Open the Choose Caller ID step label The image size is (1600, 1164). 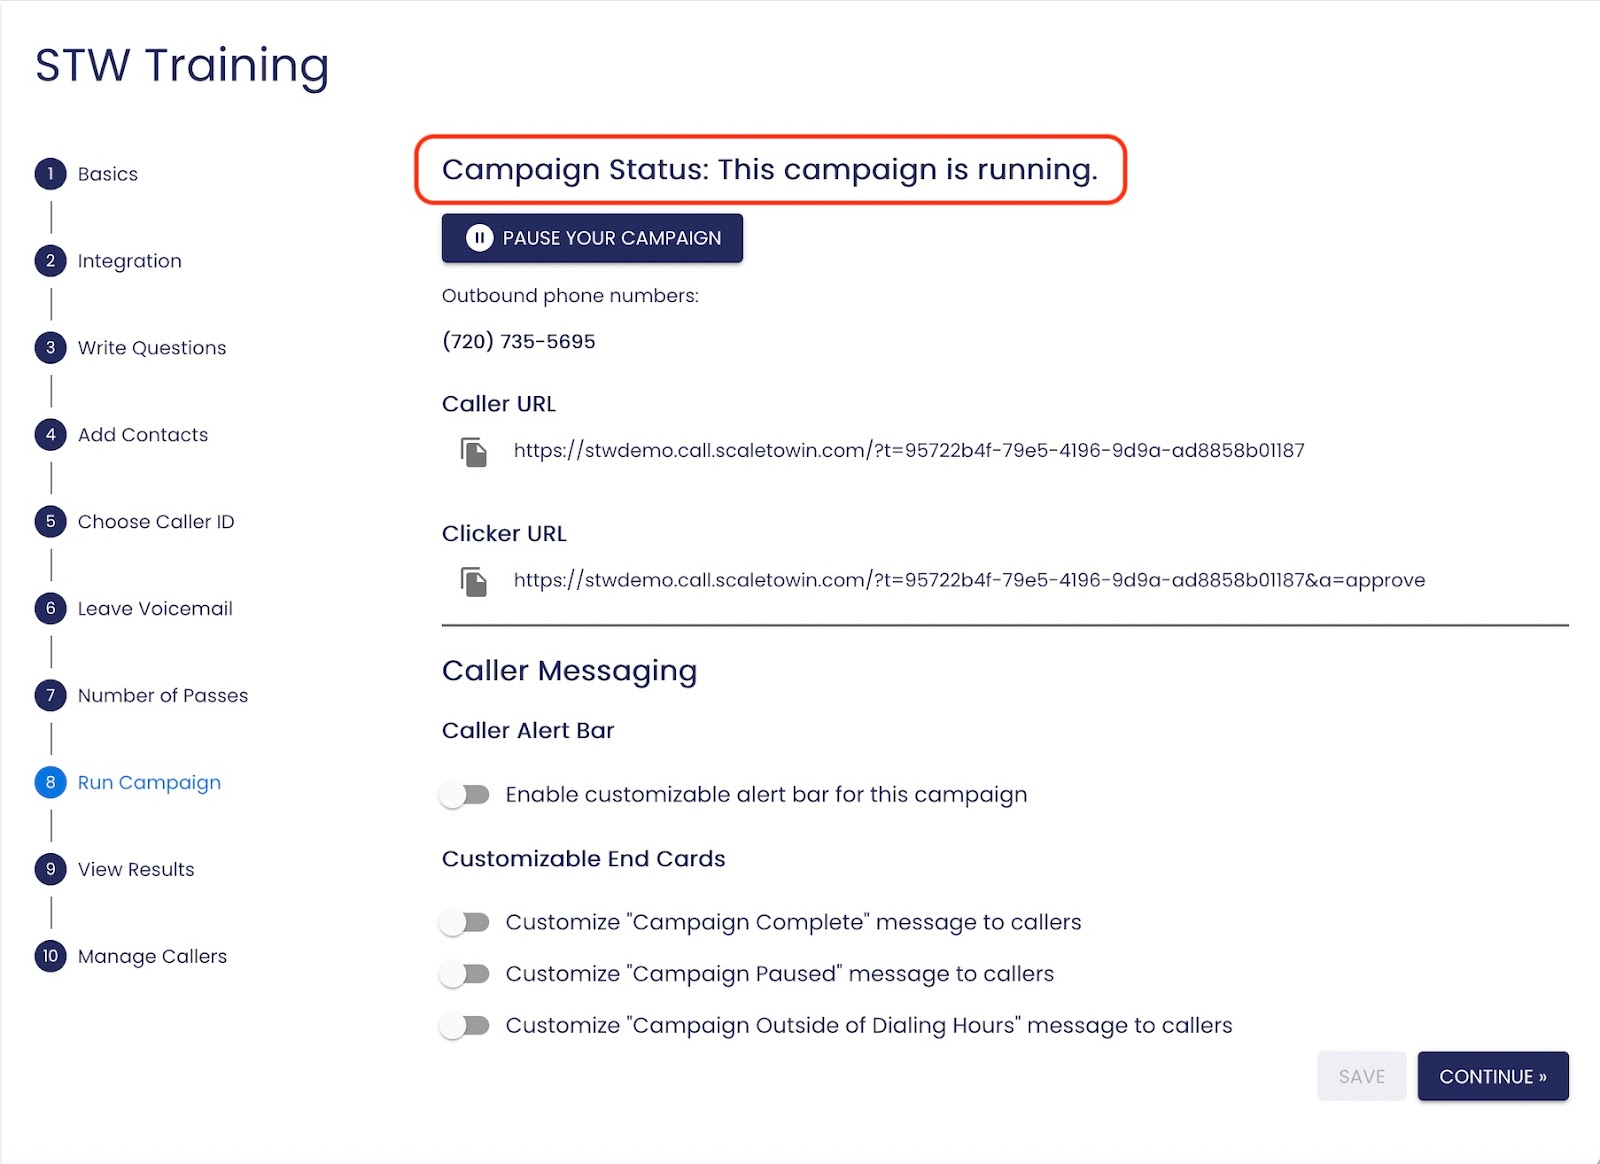click(156, 522)
